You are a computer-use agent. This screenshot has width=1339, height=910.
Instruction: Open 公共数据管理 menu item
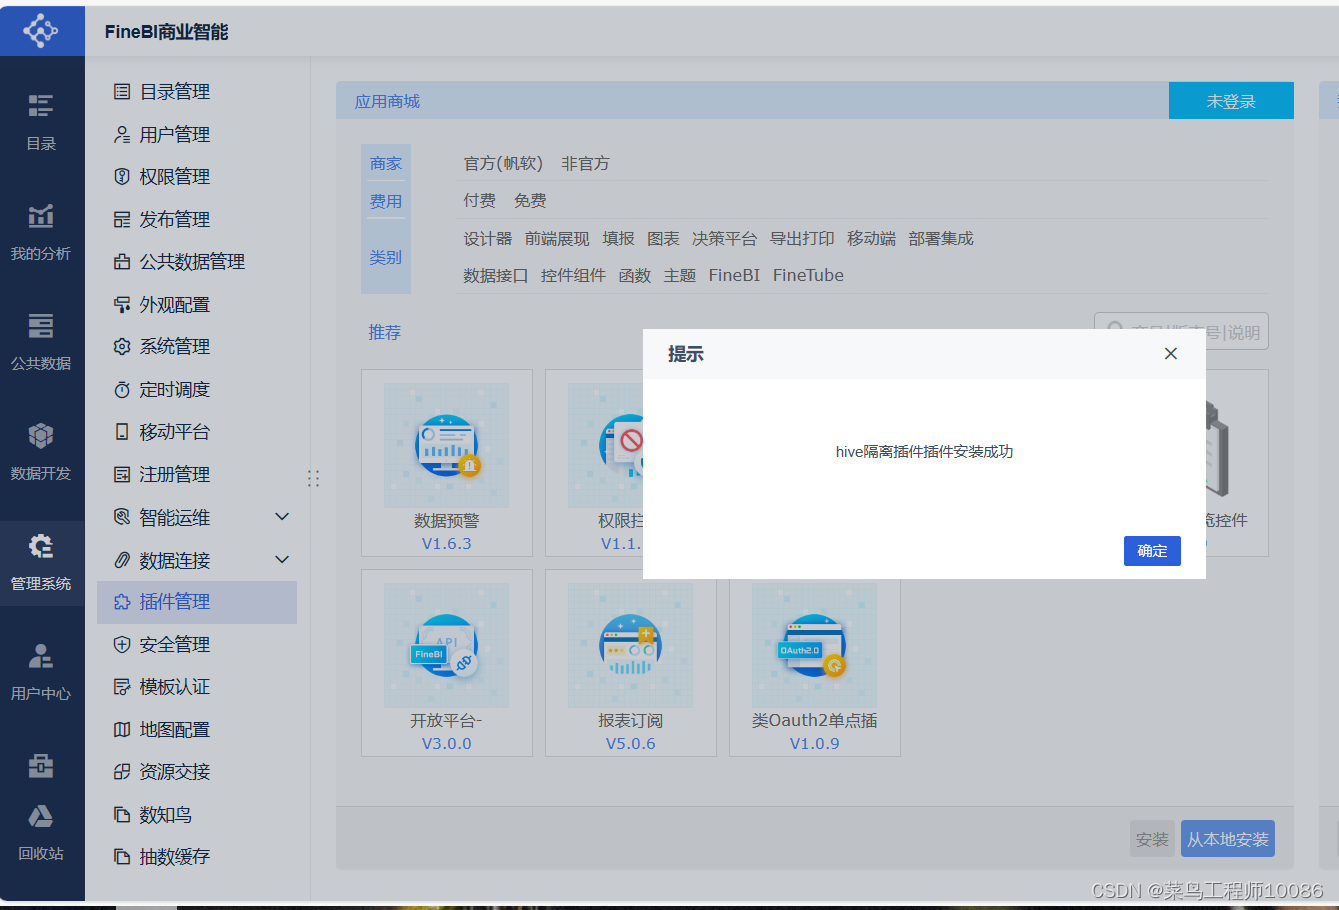tap(197, 262)
